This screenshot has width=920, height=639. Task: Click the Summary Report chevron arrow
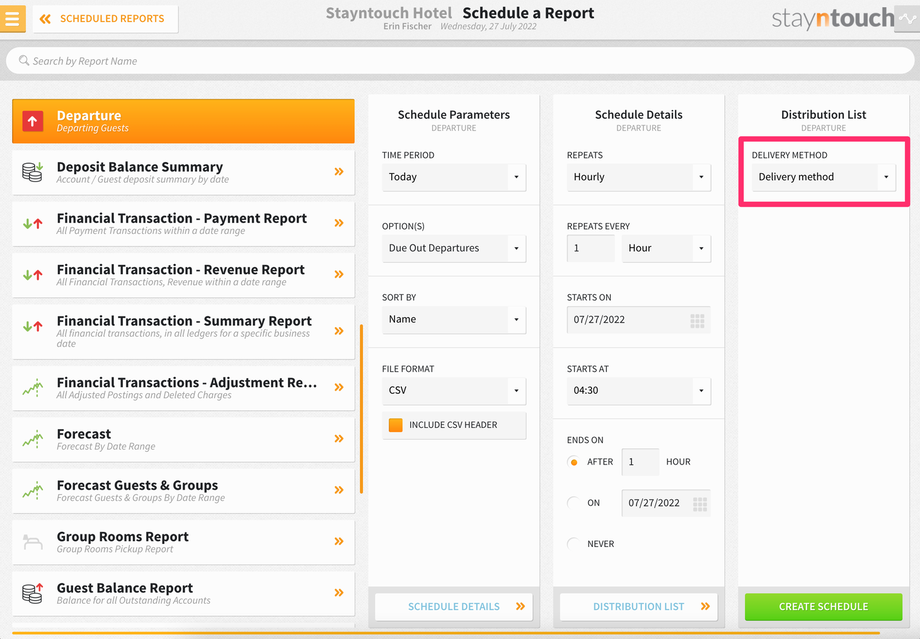click(339, 331)
